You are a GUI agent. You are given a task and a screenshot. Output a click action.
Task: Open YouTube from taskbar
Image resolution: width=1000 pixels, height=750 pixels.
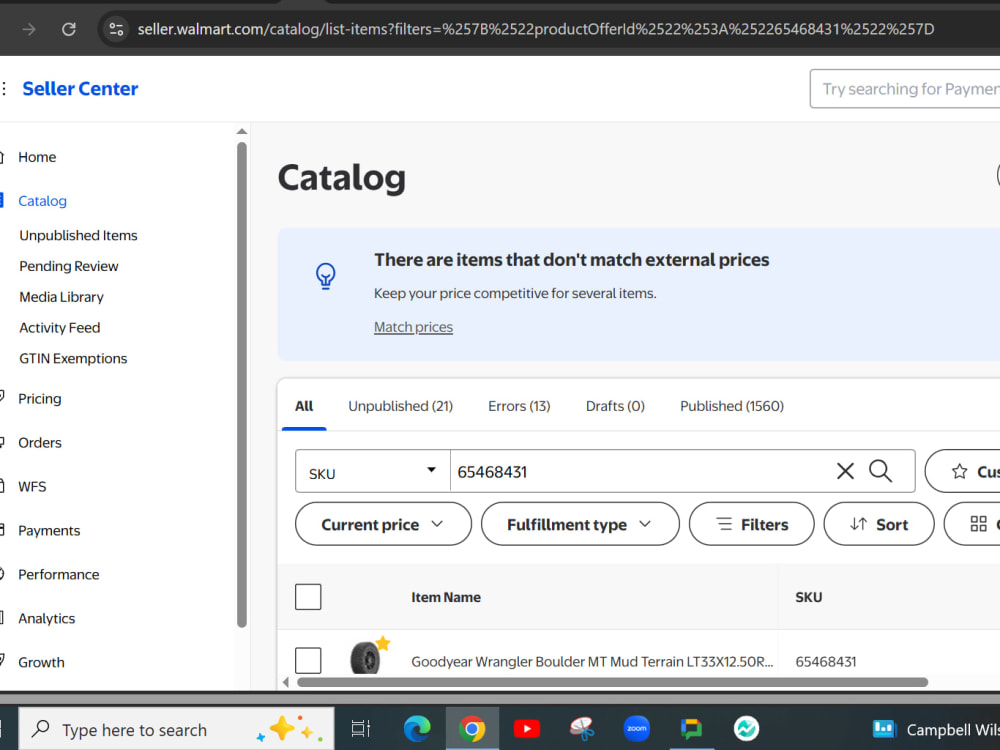tap(527, 728)
